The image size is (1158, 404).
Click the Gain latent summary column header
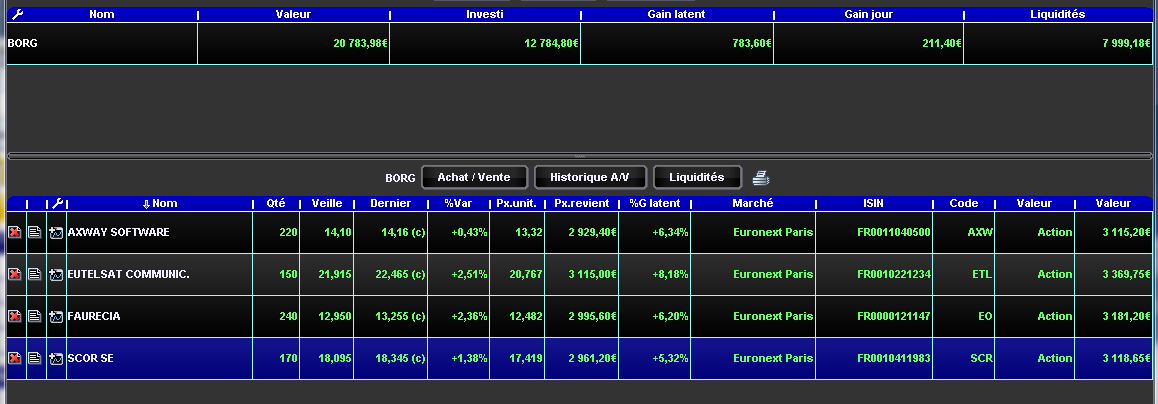676,14
